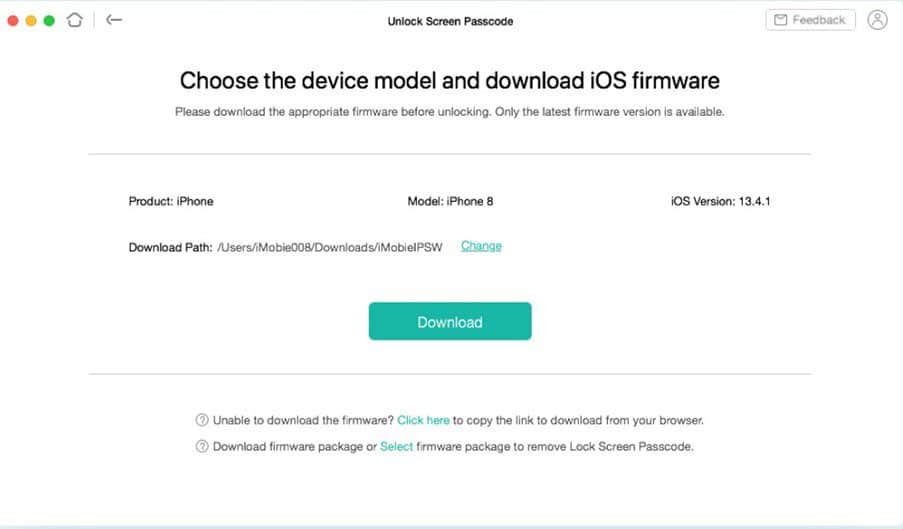Click the green Download button

tap(450, 321)
